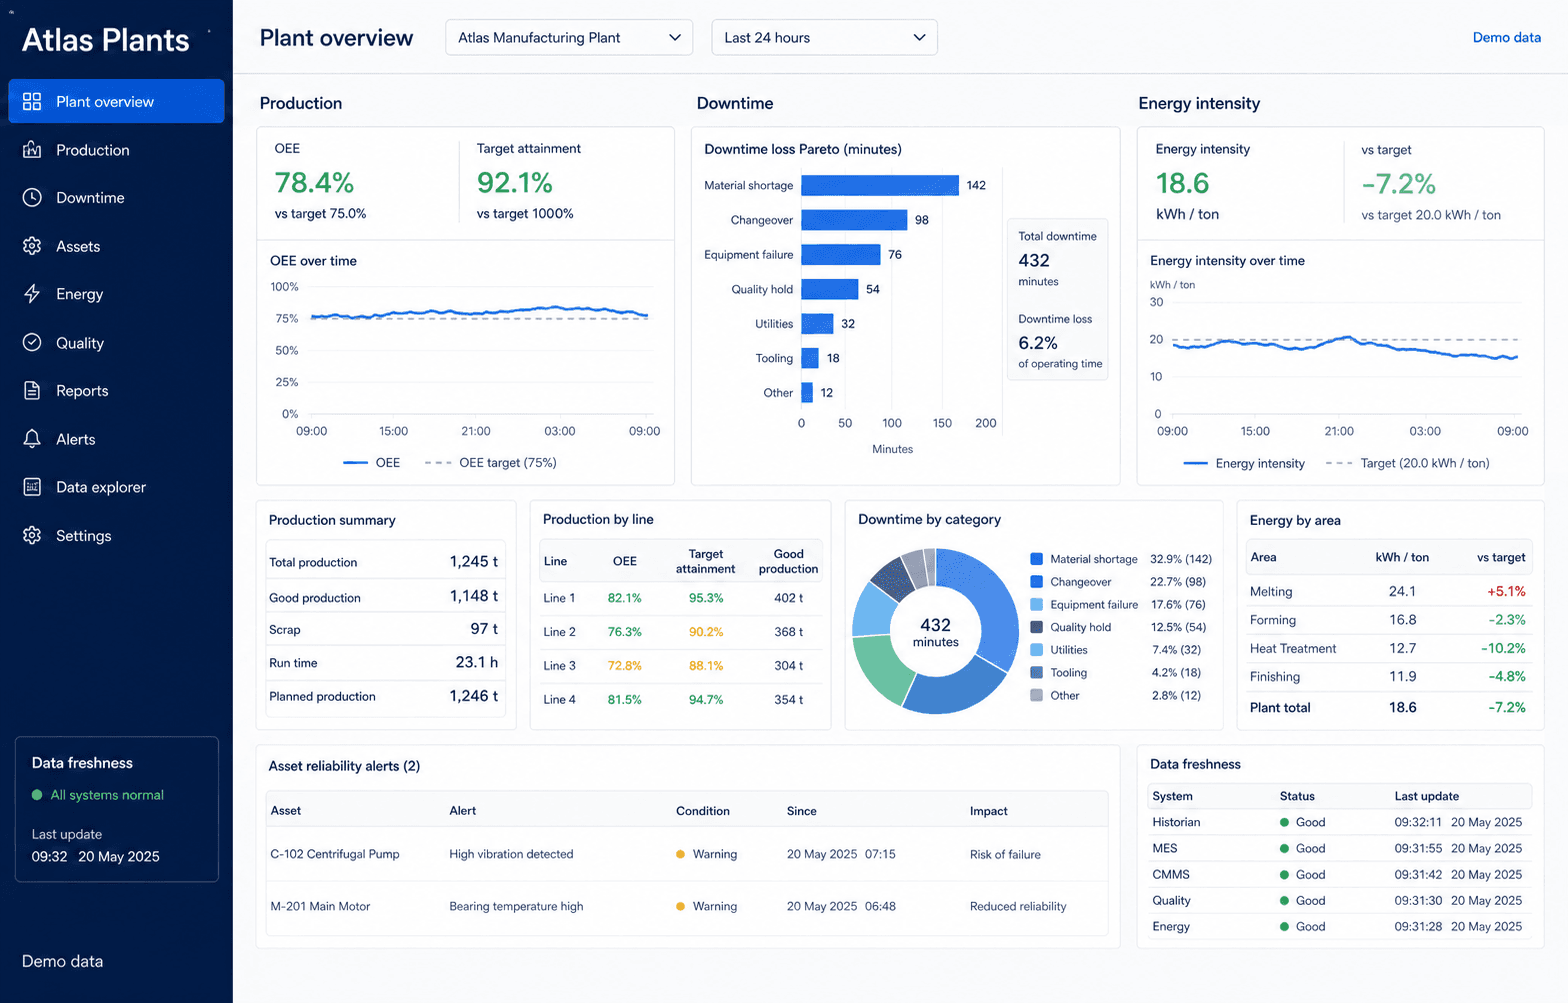
Task: Click the Equipment failure legend color swatch
Action: pos(1037,604)
